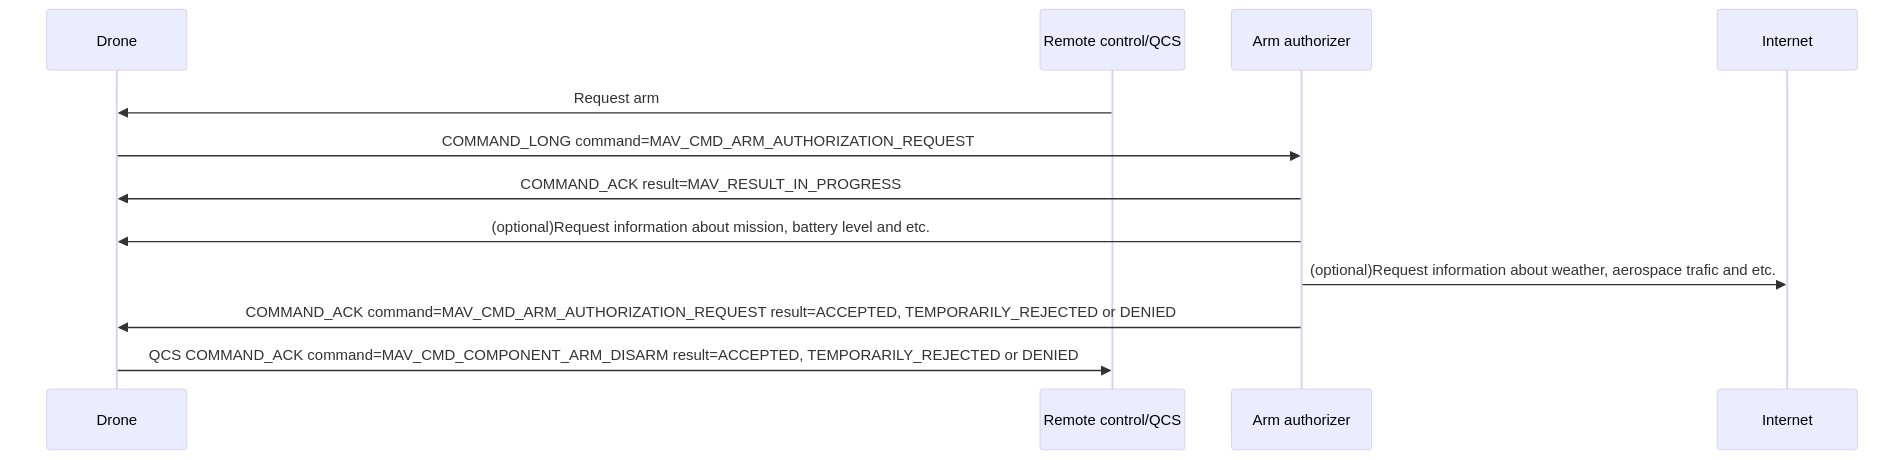
Task: Click the optional weather information request label
Action: (1542, 270)
